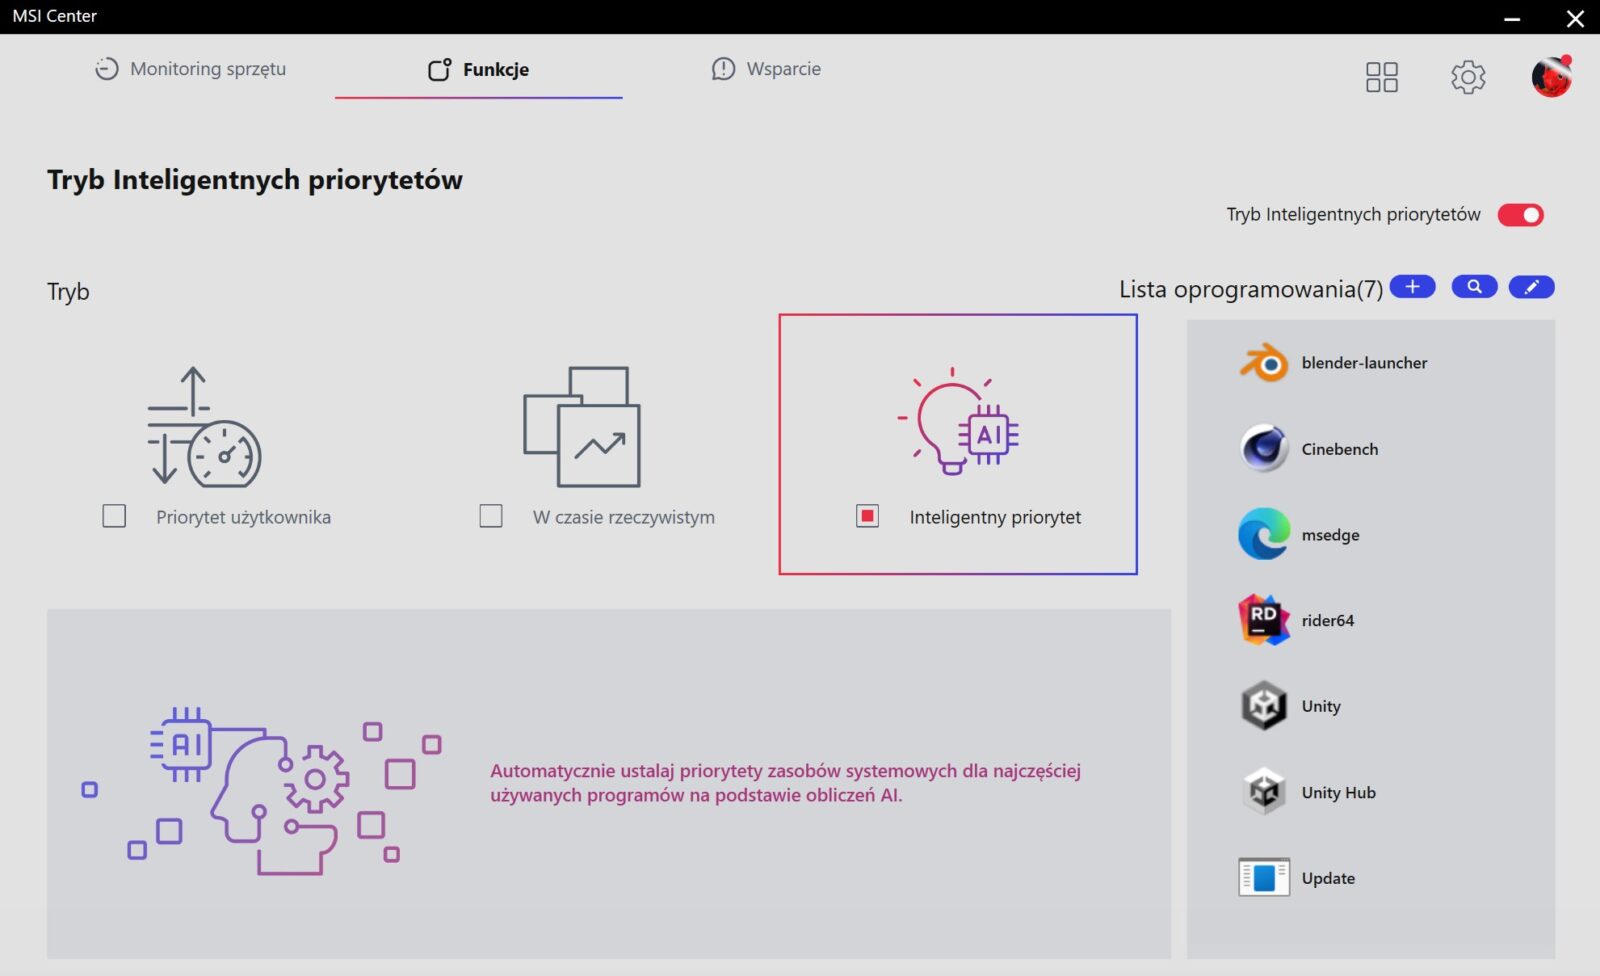1600x976 pixels.
Task: Choose the rider64 app icon
Action: [x=1264, y=620]
